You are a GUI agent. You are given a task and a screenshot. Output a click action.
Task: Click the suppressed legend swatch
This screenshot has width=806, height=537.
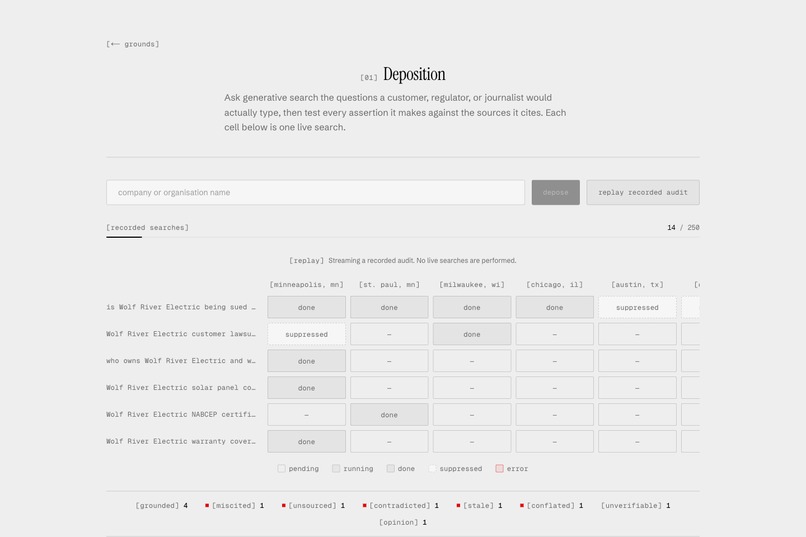click(432, 469)
